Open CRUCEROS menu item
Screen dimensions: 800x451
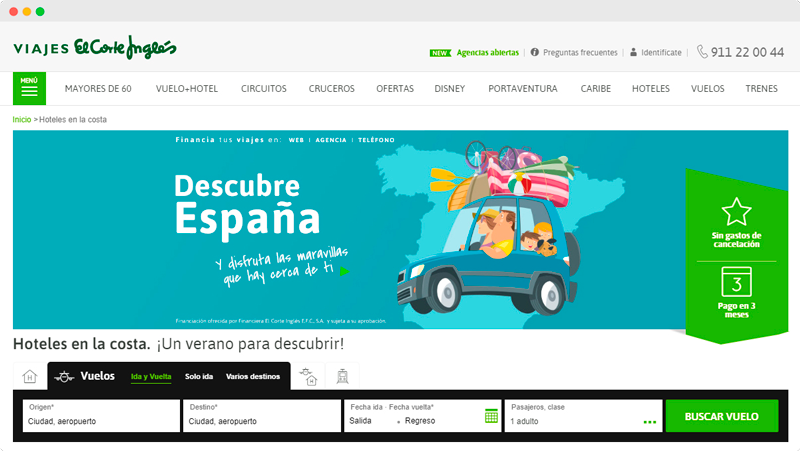pos(332,89)
